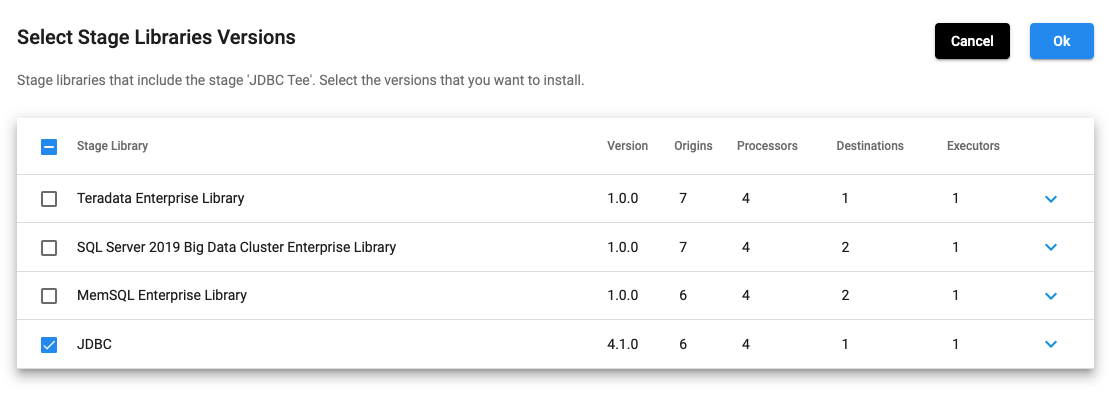Select the Teradata Enterprise Library name
This screenshot has width=1109, height=394.
click(x=161, y=198)
